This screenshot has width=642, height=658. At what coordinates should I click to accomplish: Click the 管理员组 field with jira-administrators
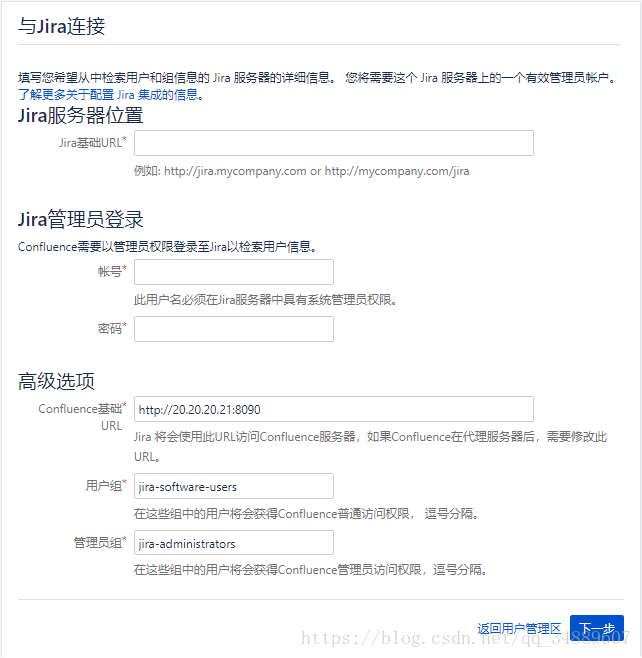[x=234, y=543]
